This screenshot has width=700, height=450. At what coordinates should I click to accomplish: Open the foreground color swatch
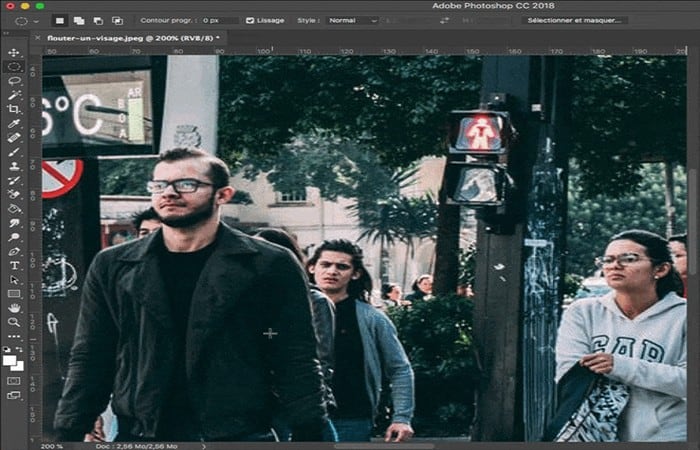9,361
